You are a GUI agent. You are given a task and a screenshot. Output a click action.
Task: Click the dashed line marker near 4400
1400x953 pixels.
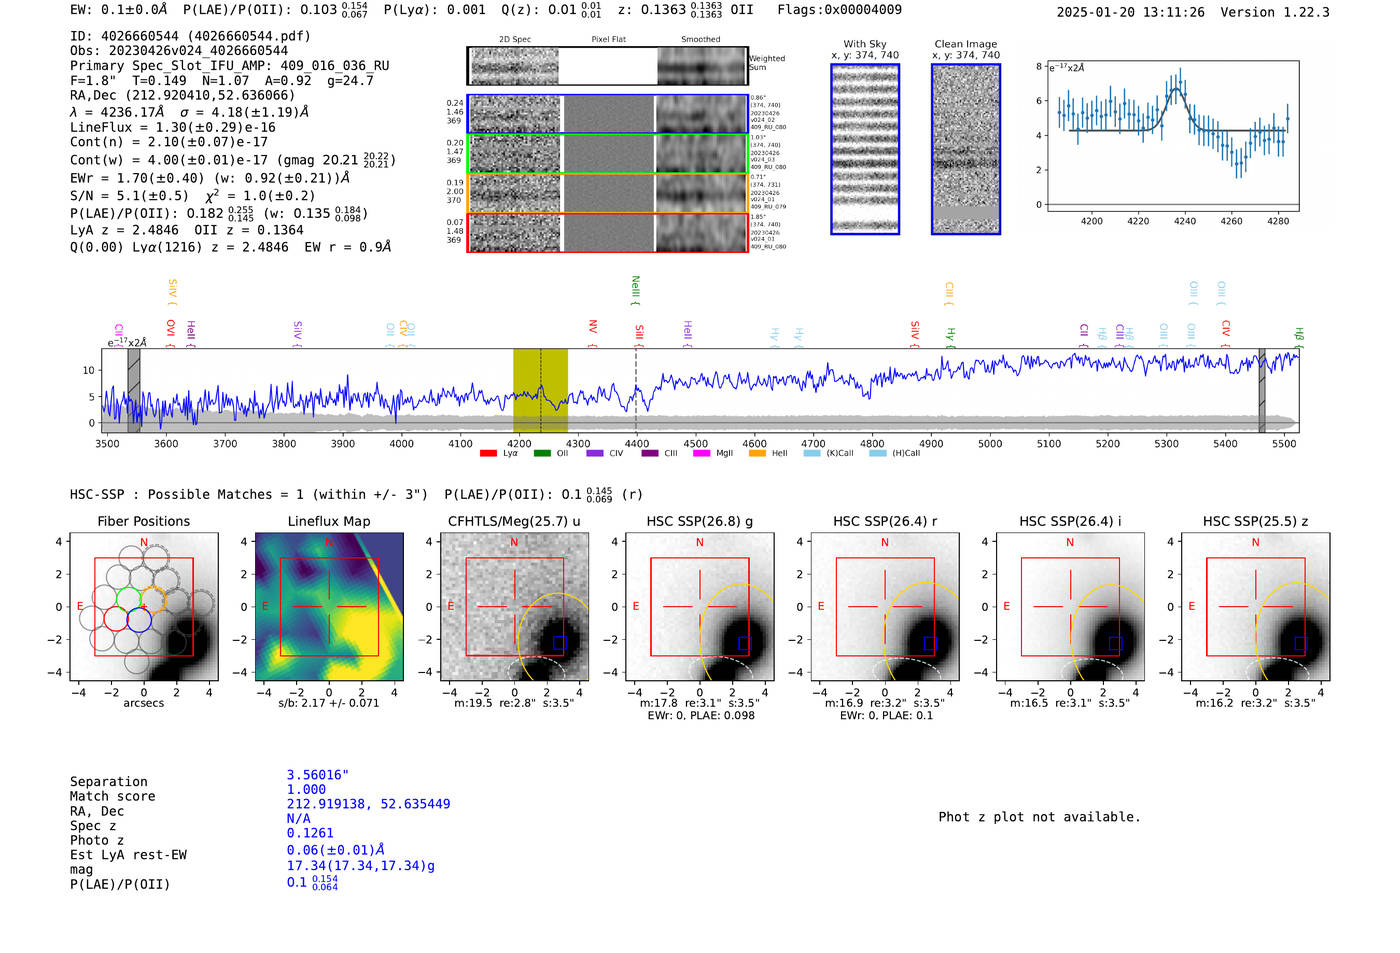pyautogui.click(x=636, y=390)
